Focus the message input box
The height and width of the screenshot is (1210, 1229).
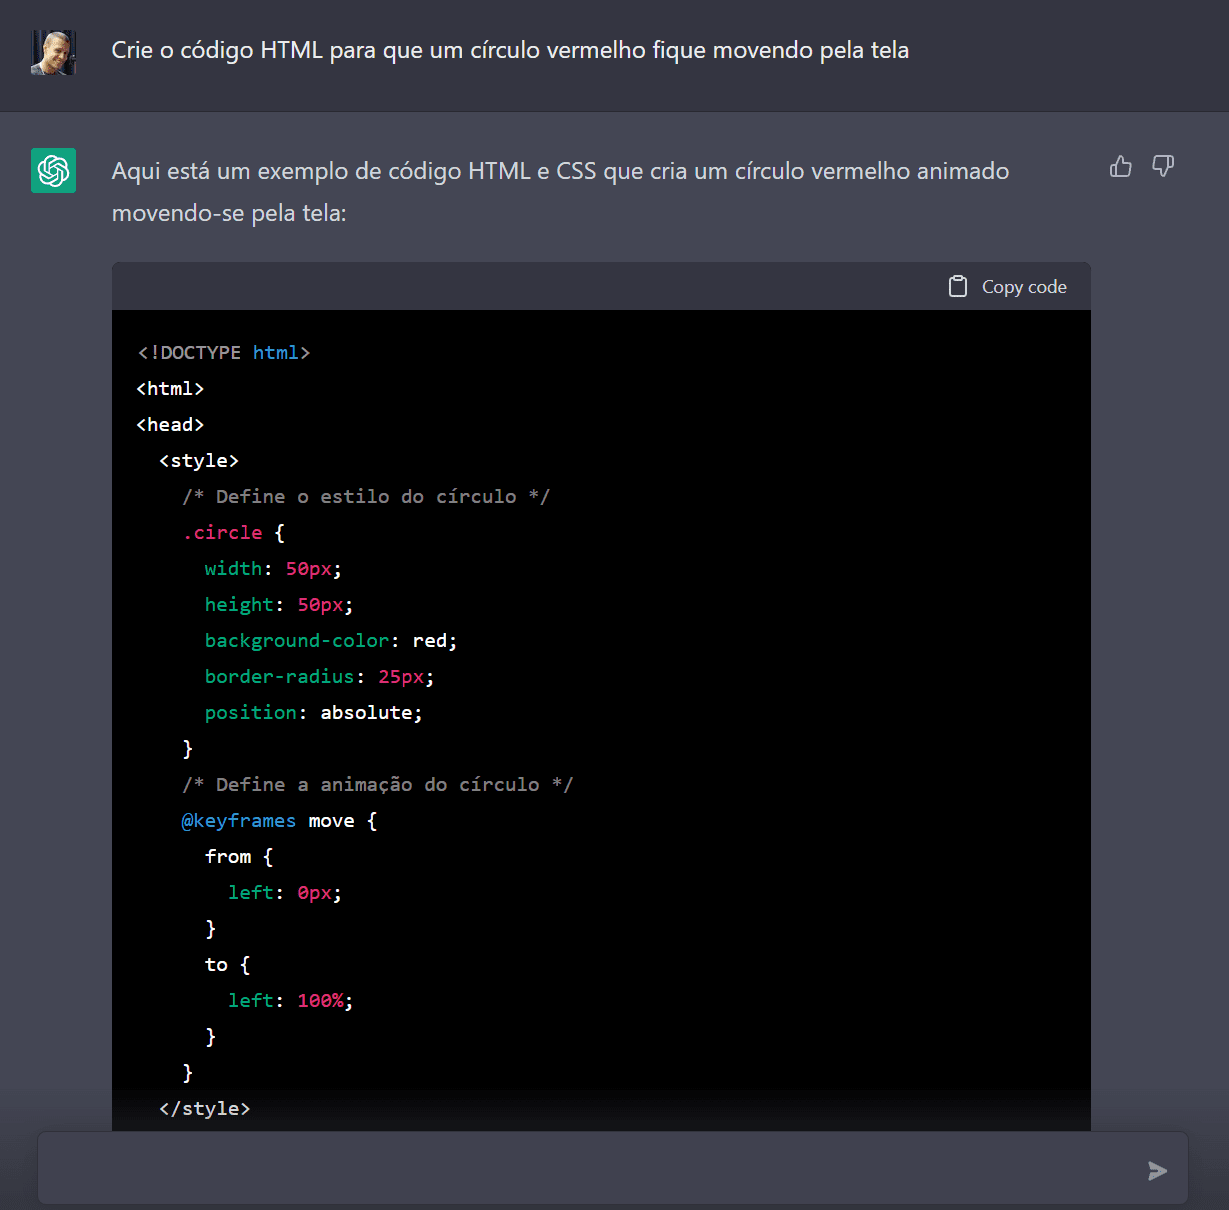(590, 1169)
